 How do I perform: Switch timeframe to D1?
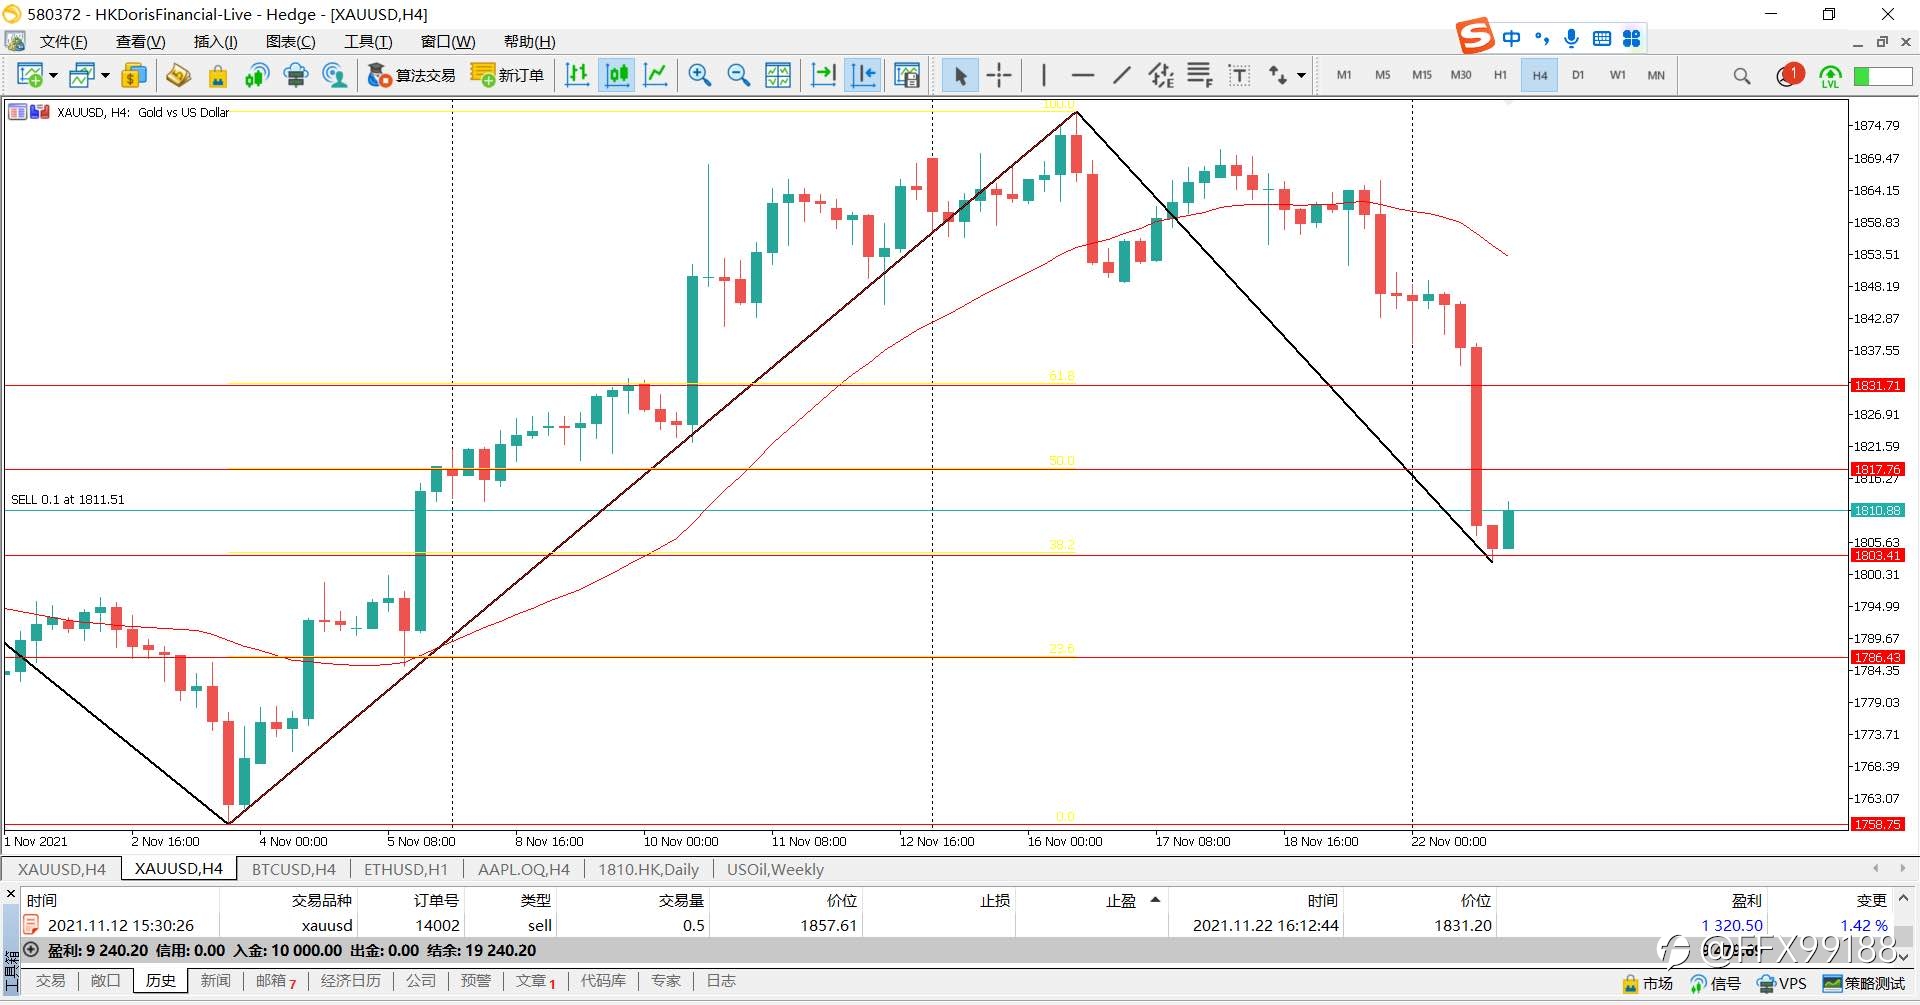pyautogui.click(x=1578, y=75)
